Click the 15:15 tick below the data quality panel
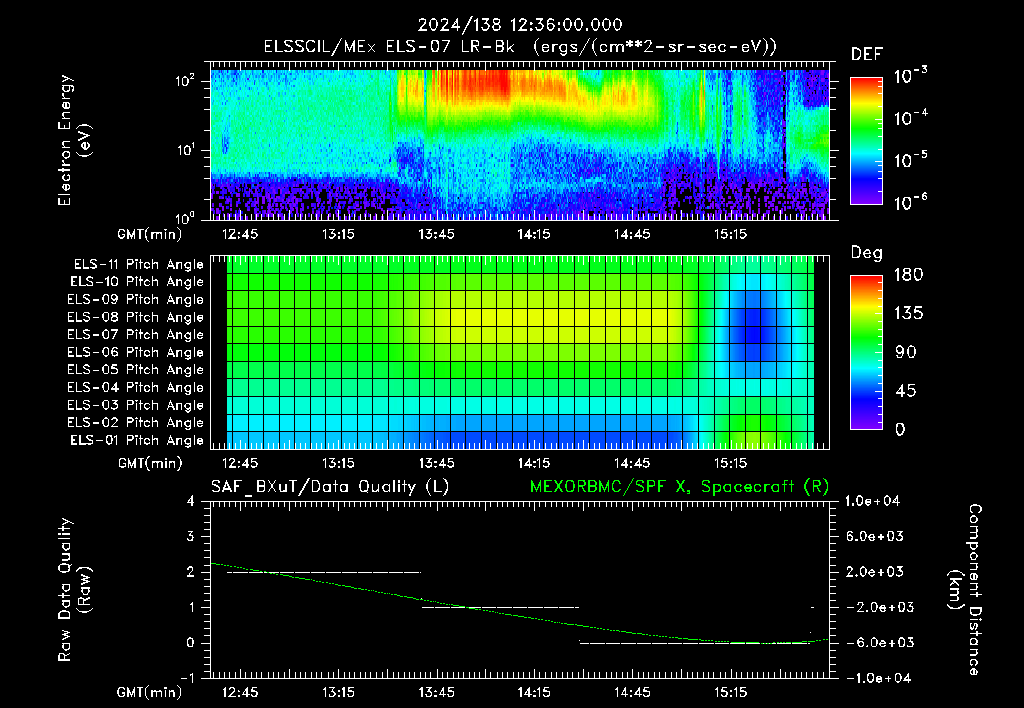 coord(730,692)
